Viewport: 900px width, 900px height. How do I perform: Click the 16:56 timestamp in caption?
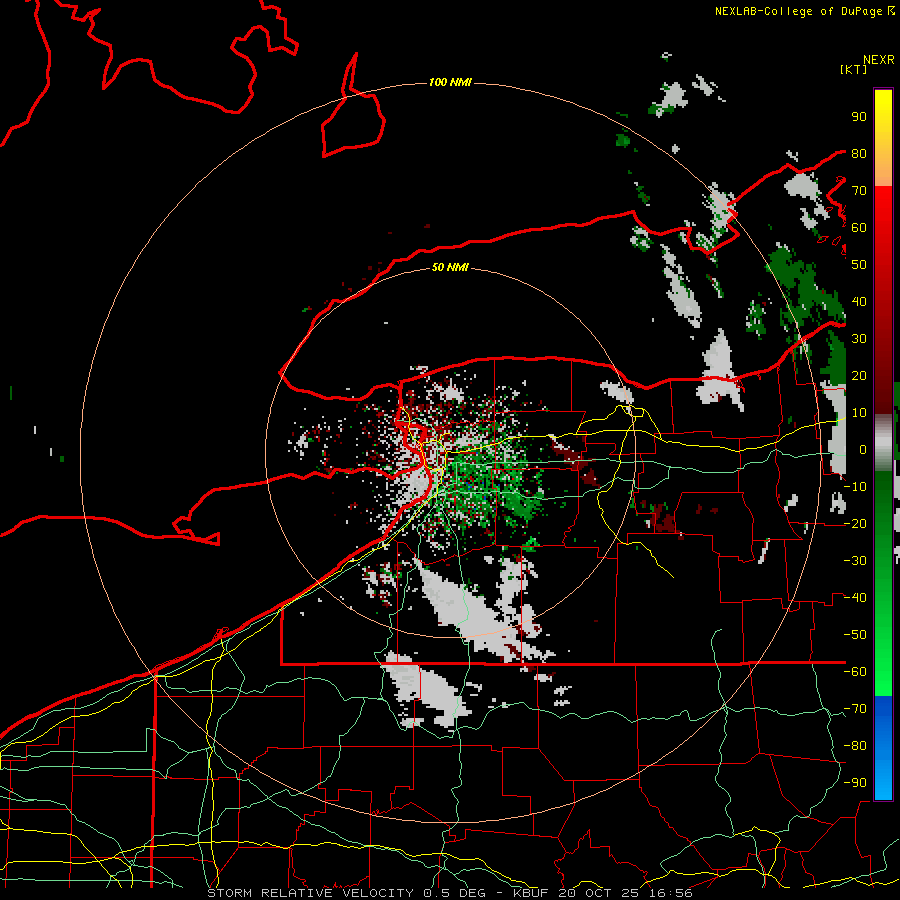click(x=670, y=893)
